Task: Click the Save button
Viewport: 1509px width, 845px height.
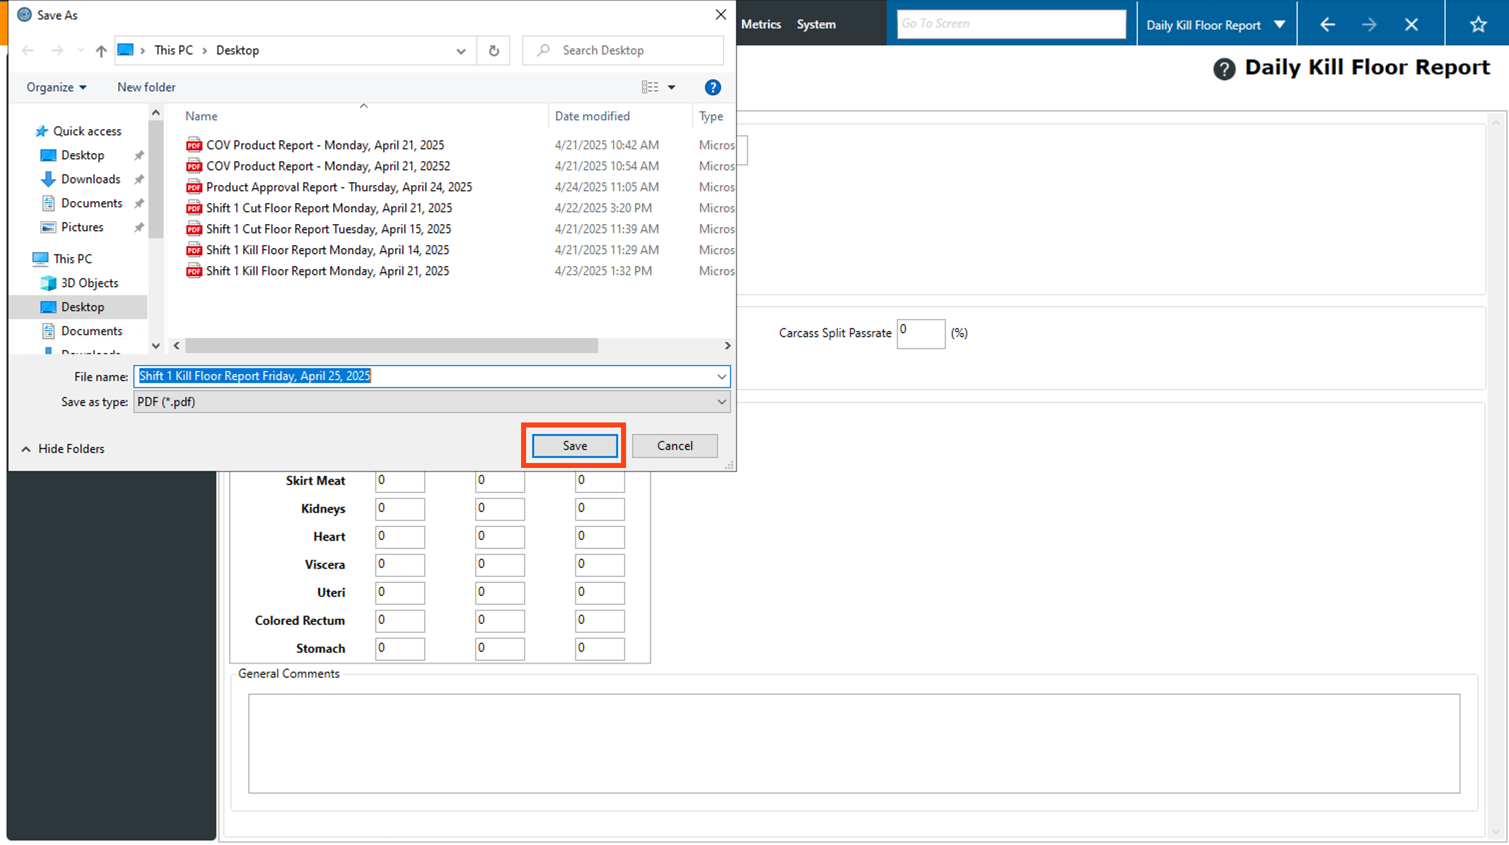Action: pos(574,446)
